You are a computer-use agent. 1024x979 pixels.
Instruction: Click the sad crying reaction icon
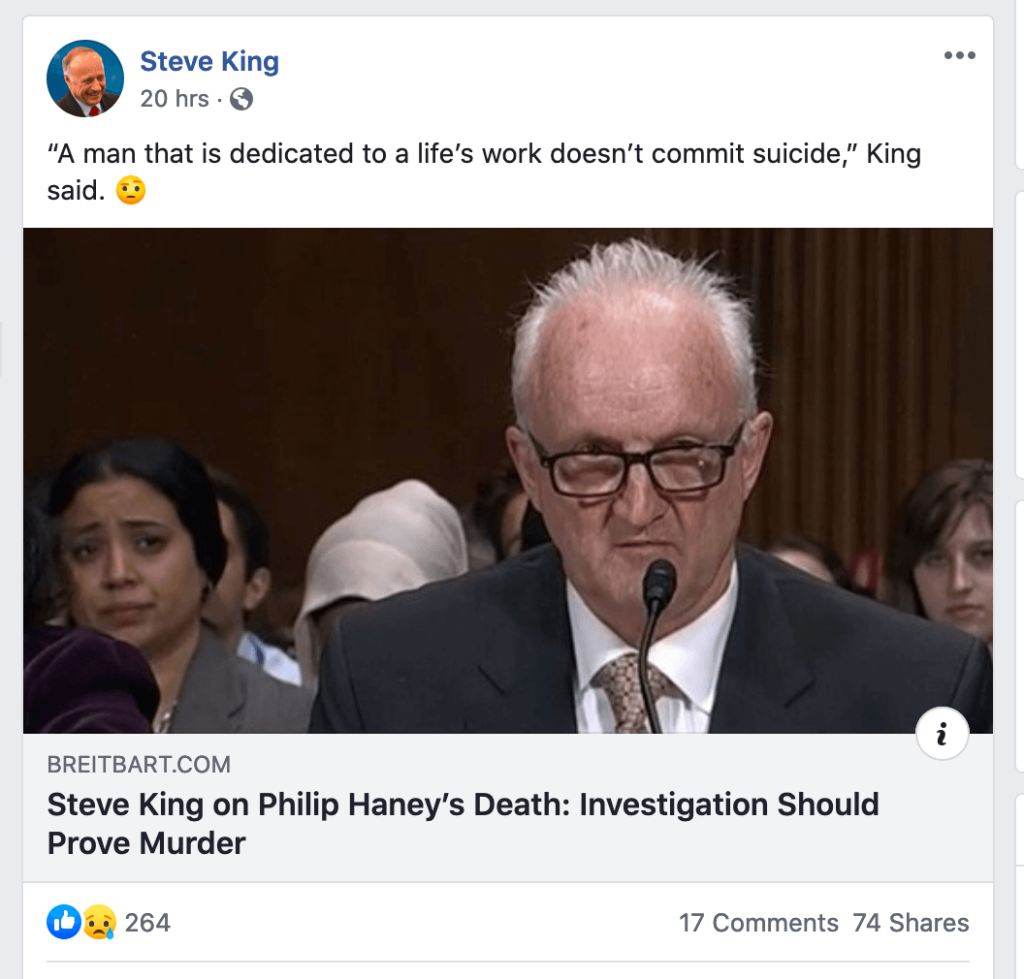pos(99,922)
